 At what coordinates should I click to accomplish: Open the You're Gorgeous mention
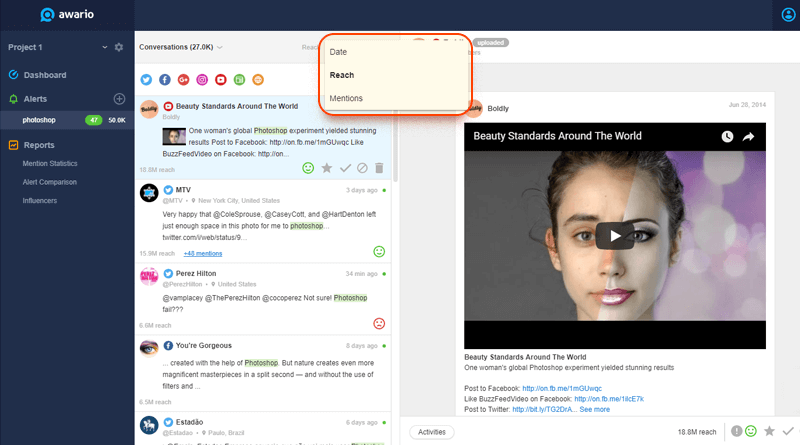click(x=263, y=373)
